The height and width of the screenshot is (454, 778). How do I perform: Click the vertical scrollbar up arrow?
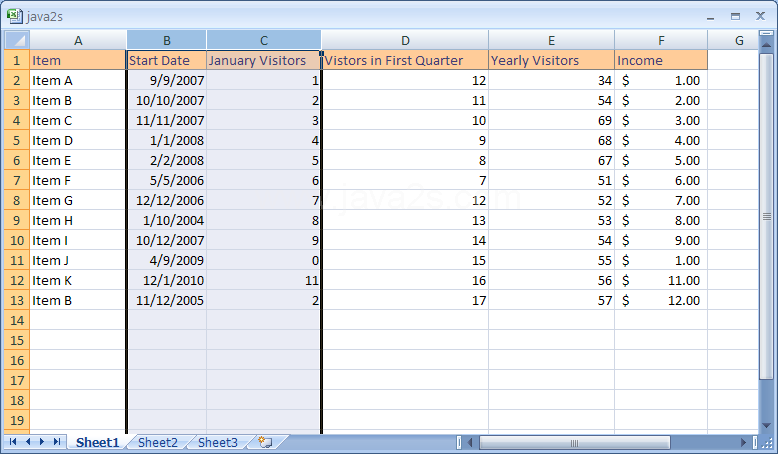click(766, 47)
